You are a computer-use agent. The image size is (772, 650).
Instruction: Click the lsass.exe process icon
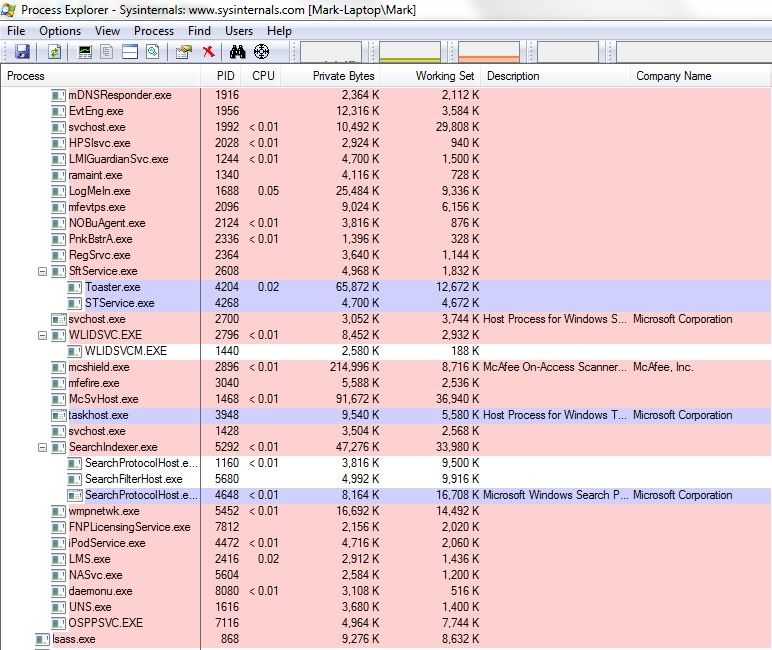click(x=42, y=639)
